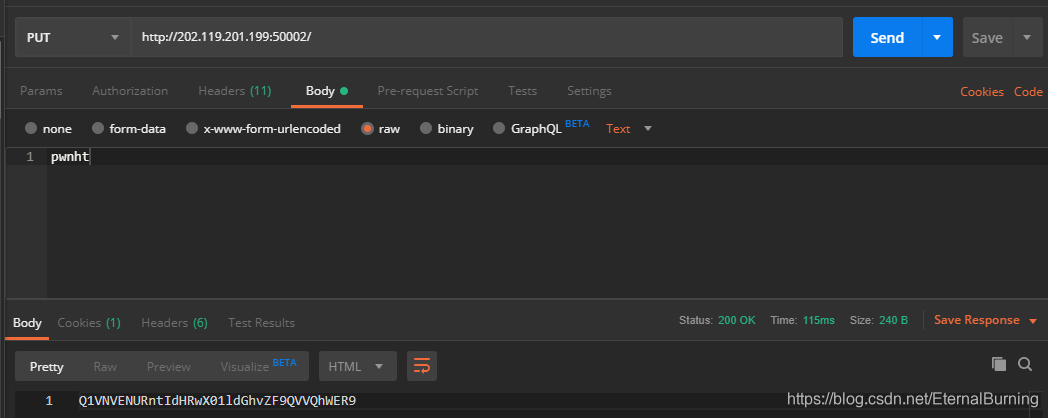The height and width of the screenshot is (418, 1048).
Task: Select the form-data body type
Action: pyautogui.click(x=128, y=128)
